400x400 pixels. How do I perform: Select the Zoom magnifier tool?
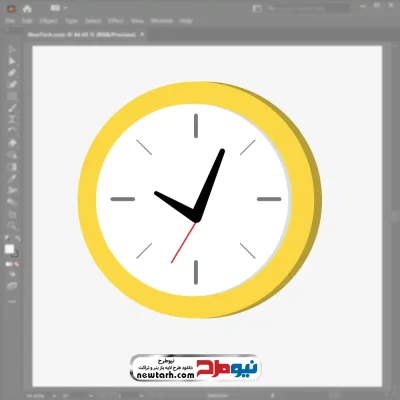[12, 226]
